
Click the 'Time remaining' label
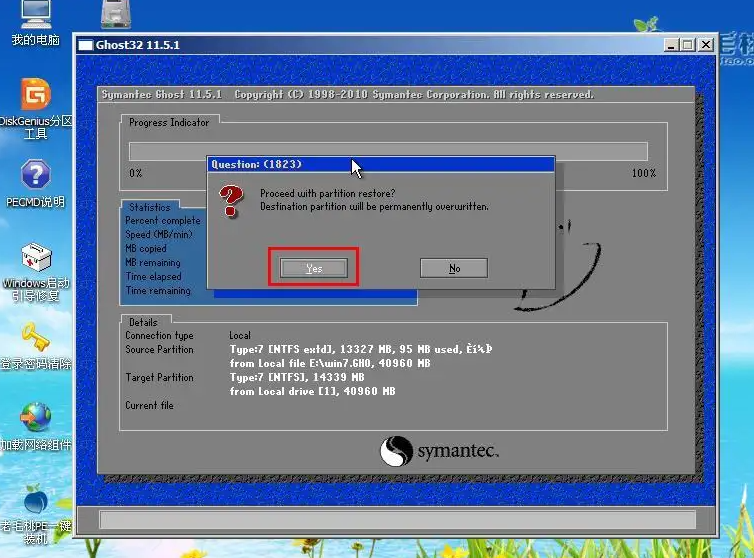tap(158, 290)
